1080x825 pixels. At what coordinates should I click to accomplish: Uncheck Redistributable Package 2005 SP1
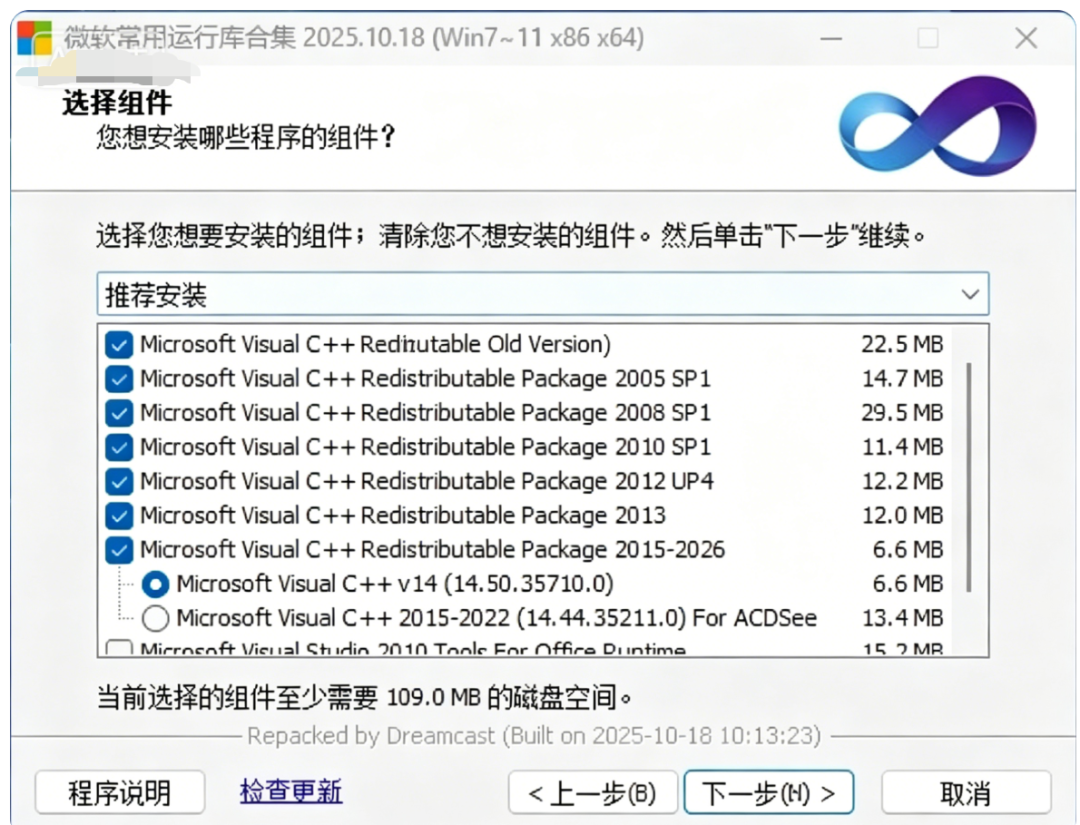119,379
